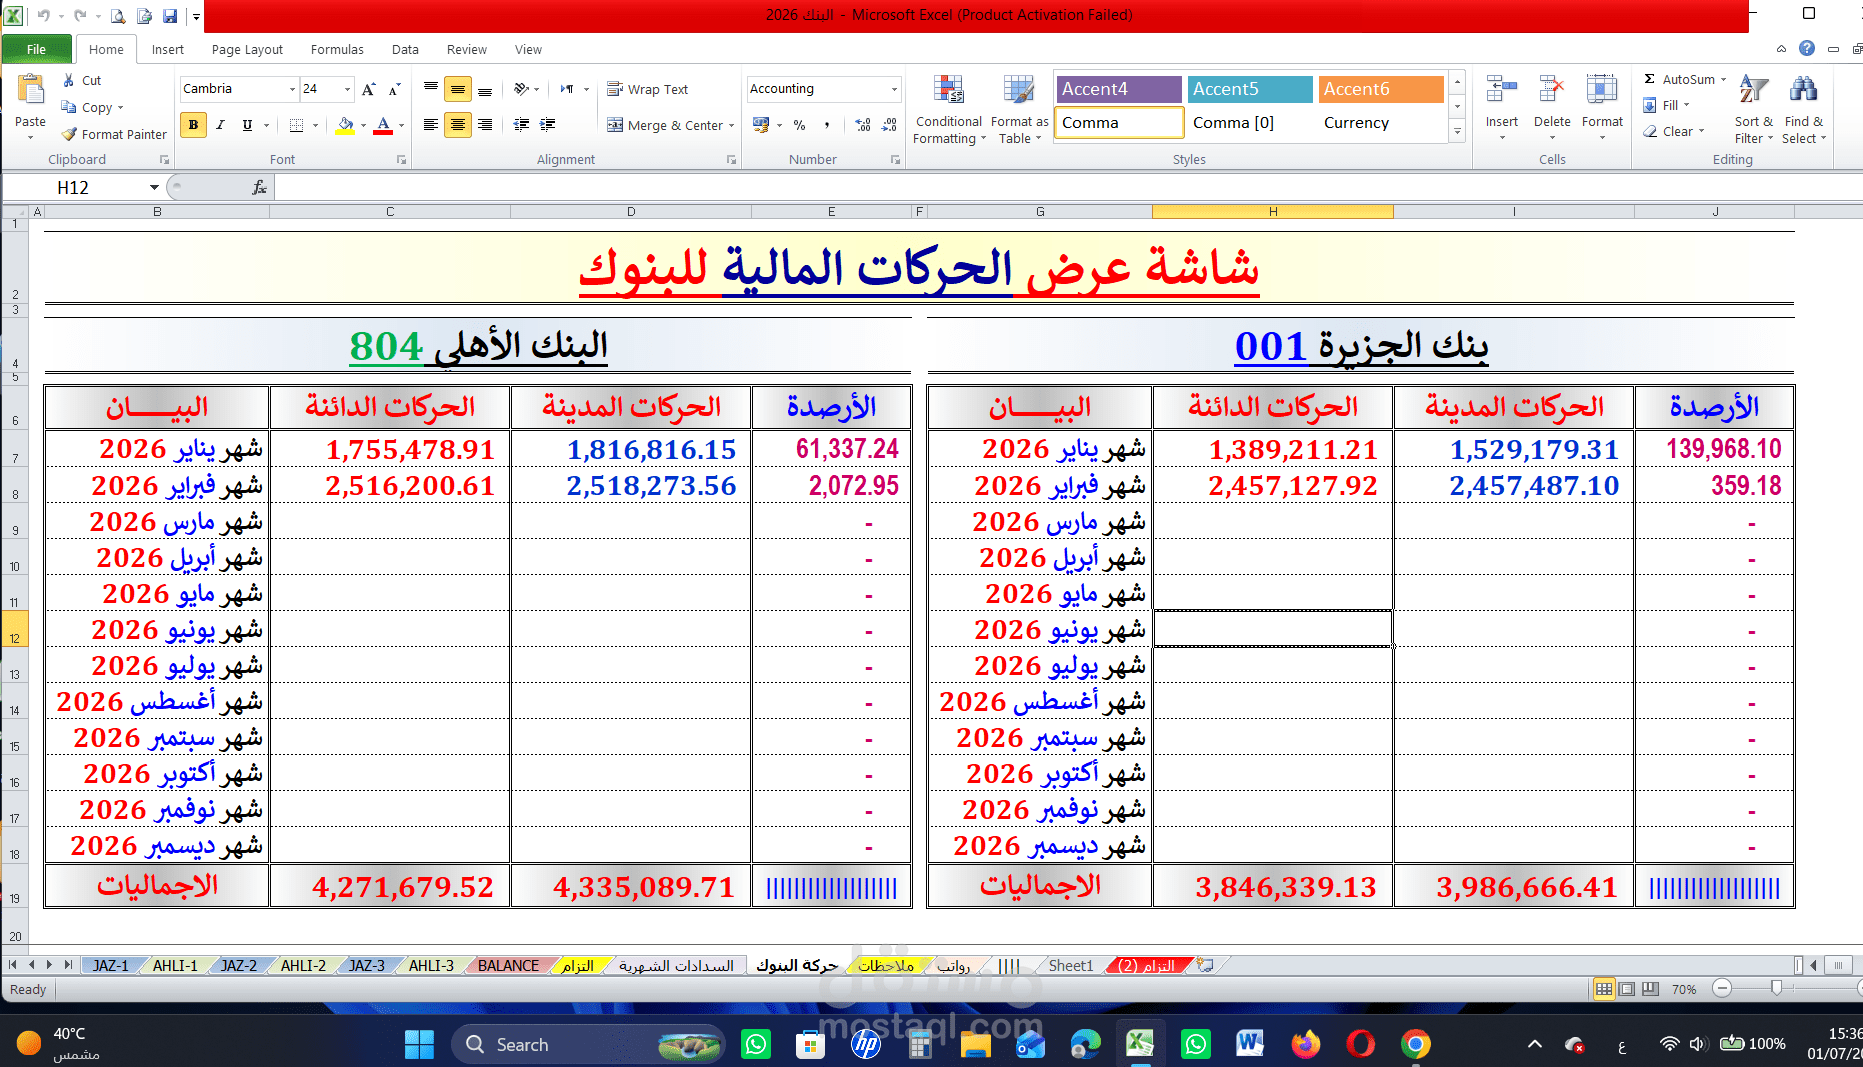Click Decrease Indent icon

521,125
